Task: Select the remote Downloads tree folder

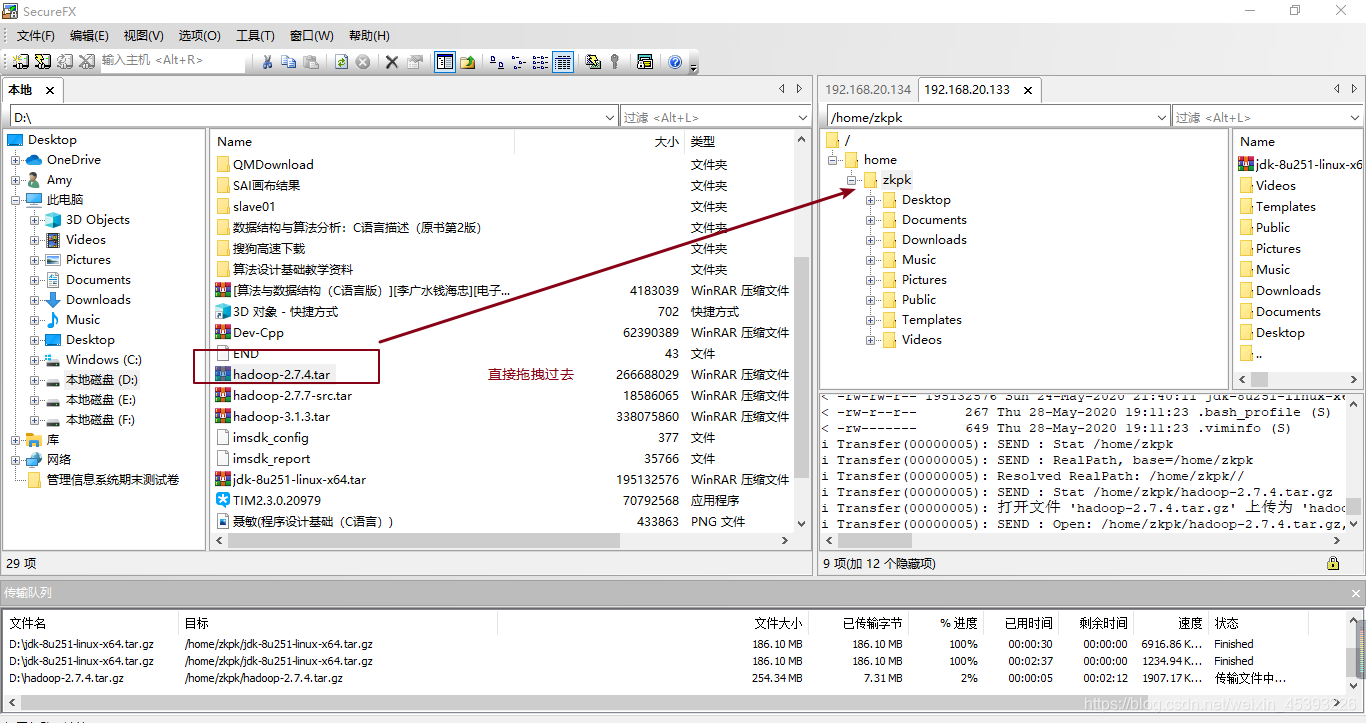Action: tap(934, 240)
